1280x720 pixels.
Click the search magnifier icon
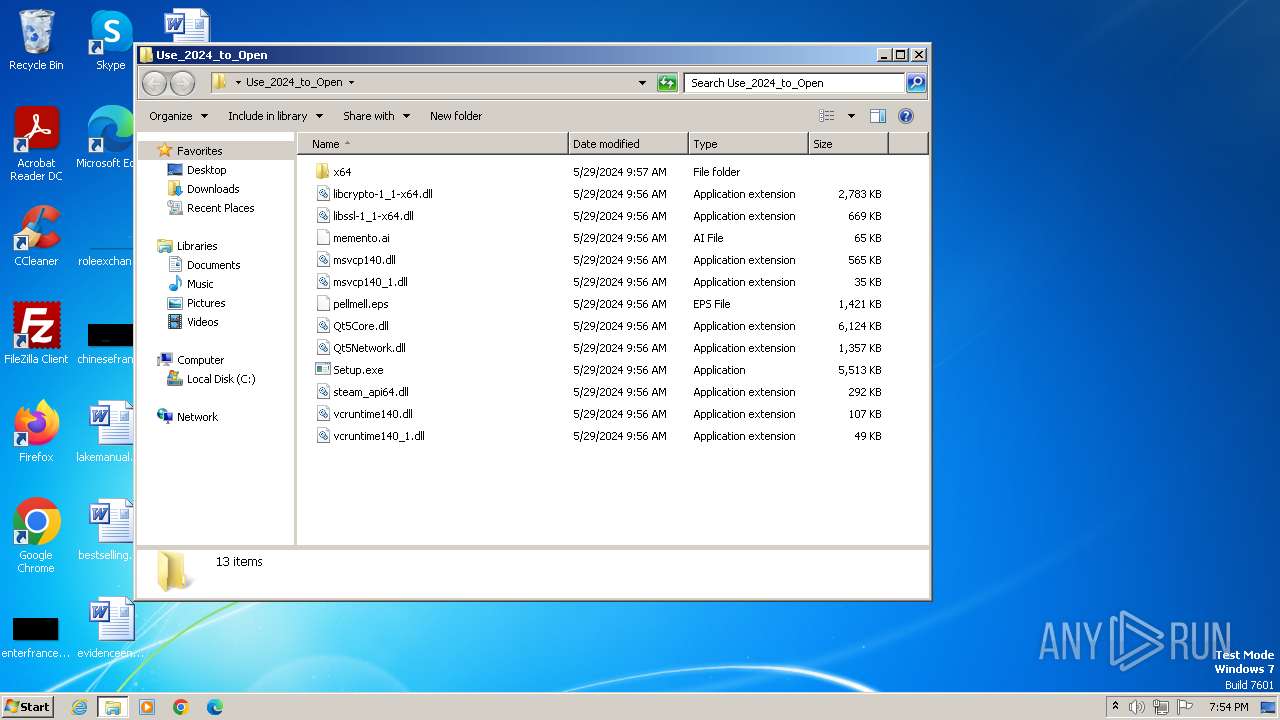916,83
